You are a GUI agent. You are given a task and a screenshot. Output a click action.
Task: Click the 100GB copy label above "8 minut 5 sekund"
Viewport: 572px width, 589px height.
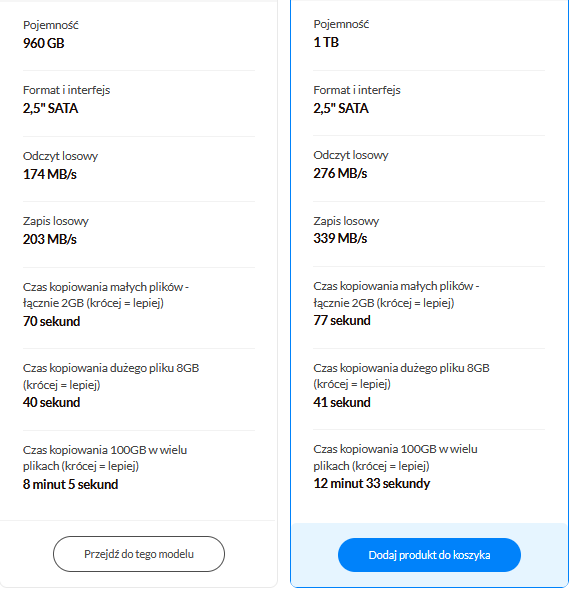click(x=105, y=458)
